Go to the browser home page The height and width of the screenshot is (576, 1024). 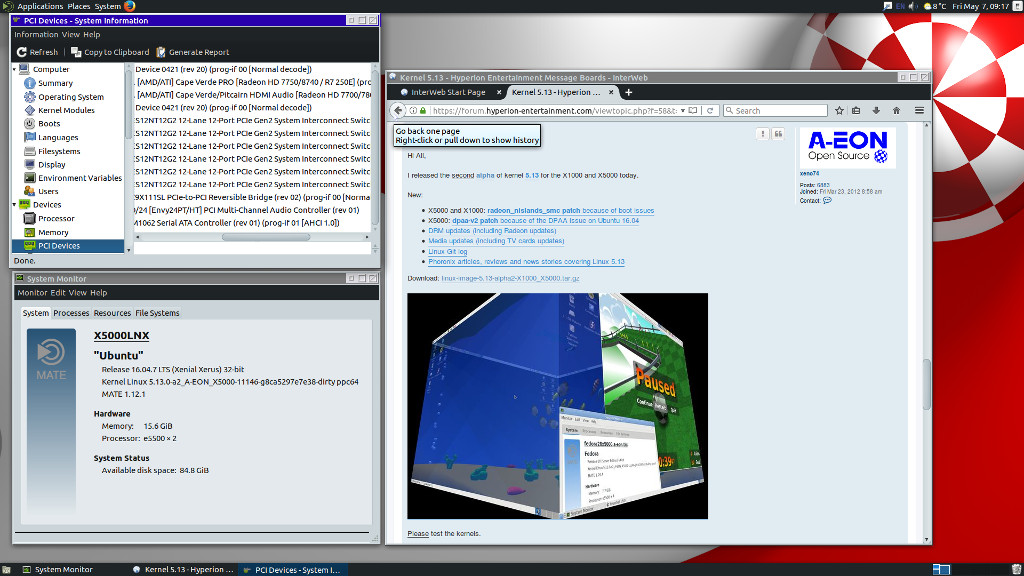(896, 110)
